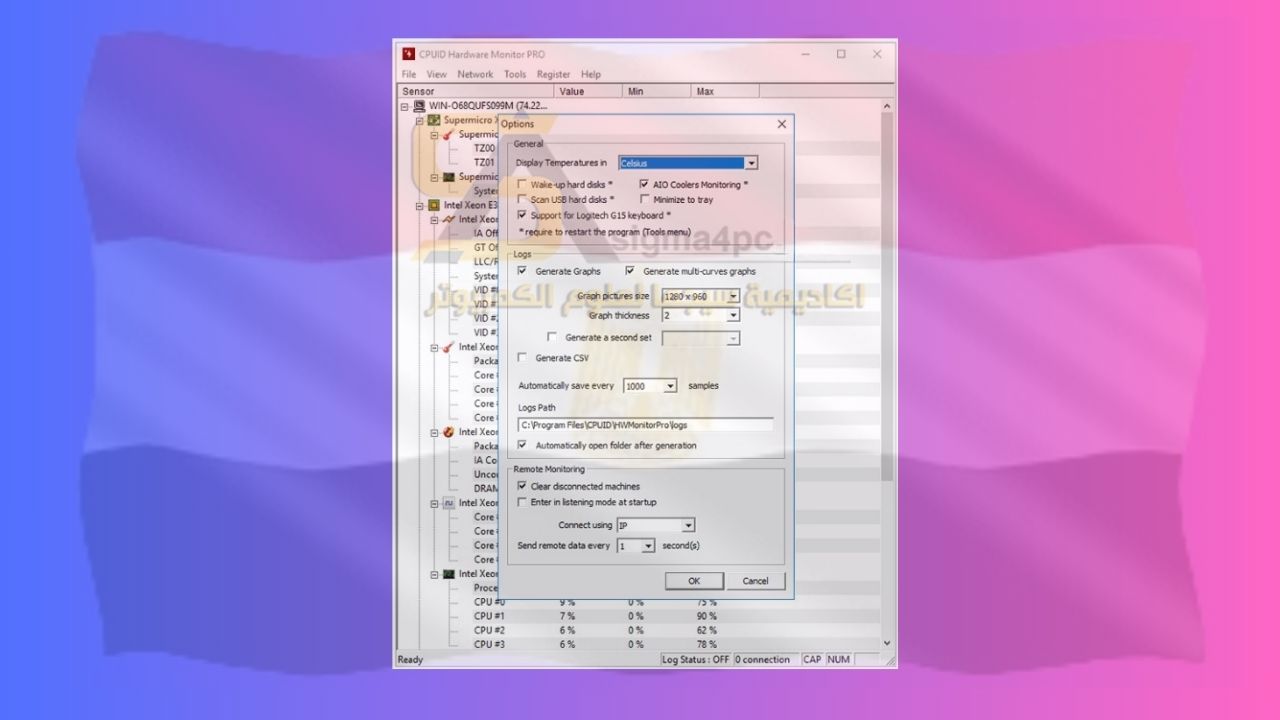Click the Intel Xeon clocks waveform icon
Image resolution: width=1280 pixels, height=720 pixels.
(449, 503)
